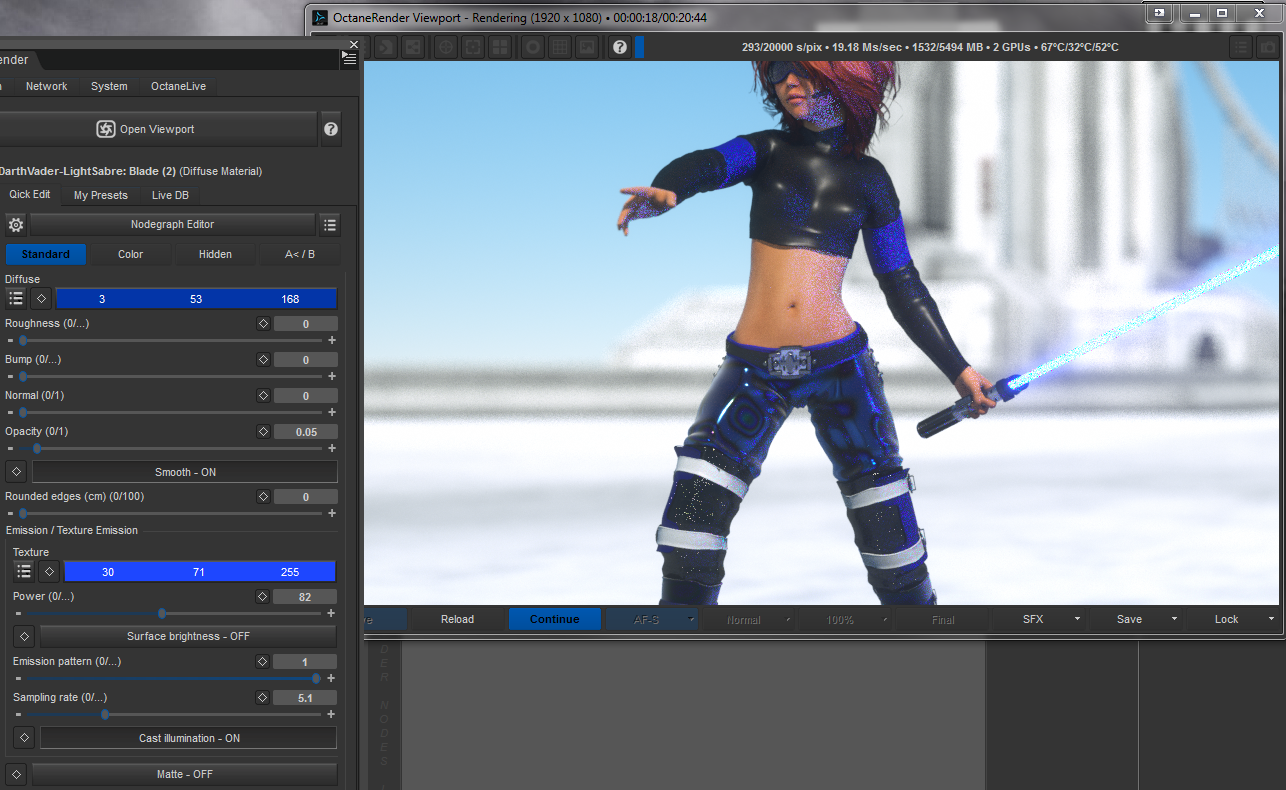Click the emission Texture node diamond icon
The image size is (1286, 790).
pos(49,572)
